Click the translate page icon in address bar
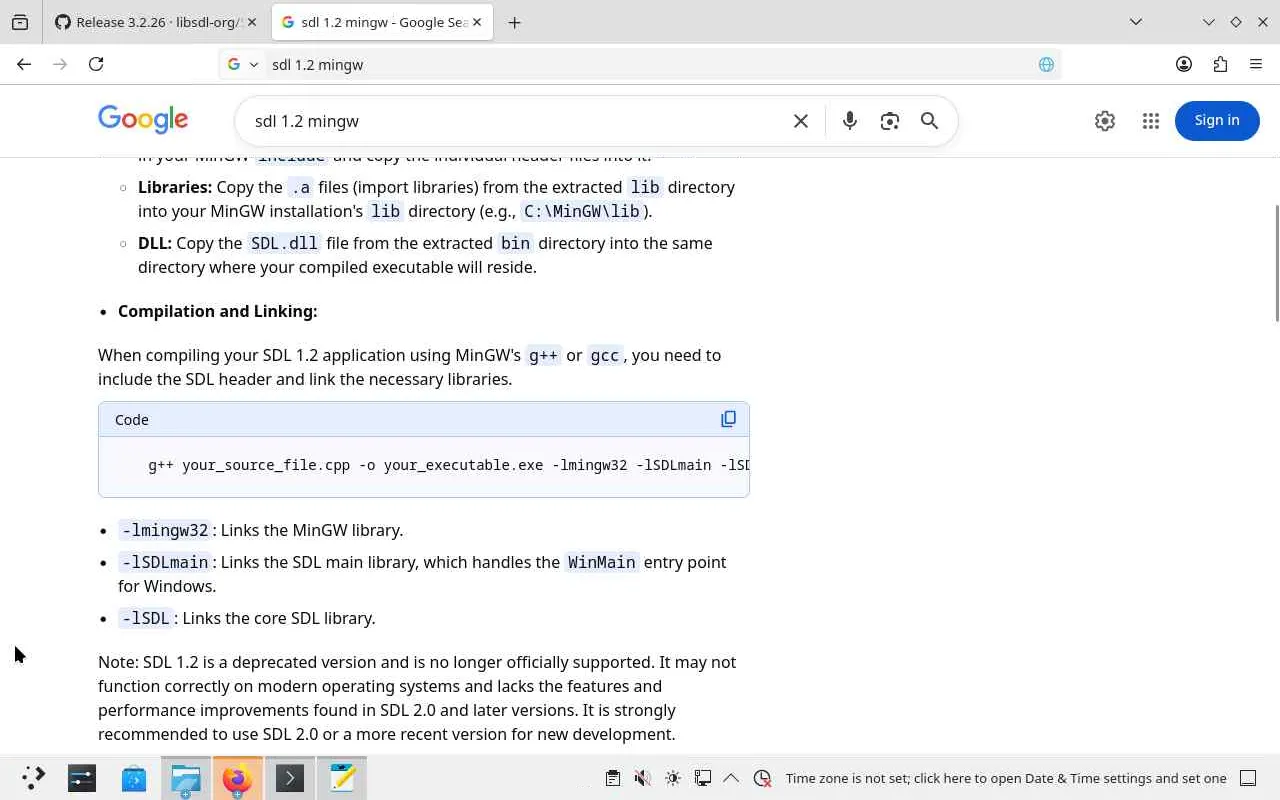Viewport: 1280px width, 800px height. click(1046, 64)
